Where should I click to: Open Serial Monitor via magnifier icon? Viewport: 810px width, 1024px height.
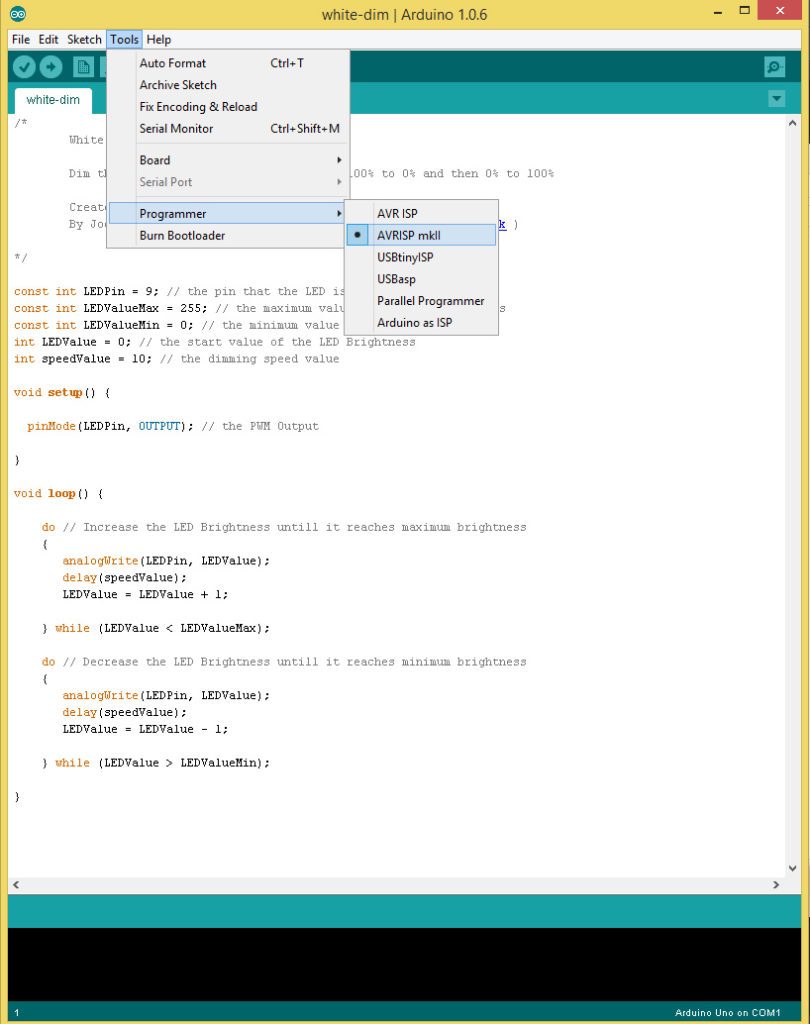774,67
